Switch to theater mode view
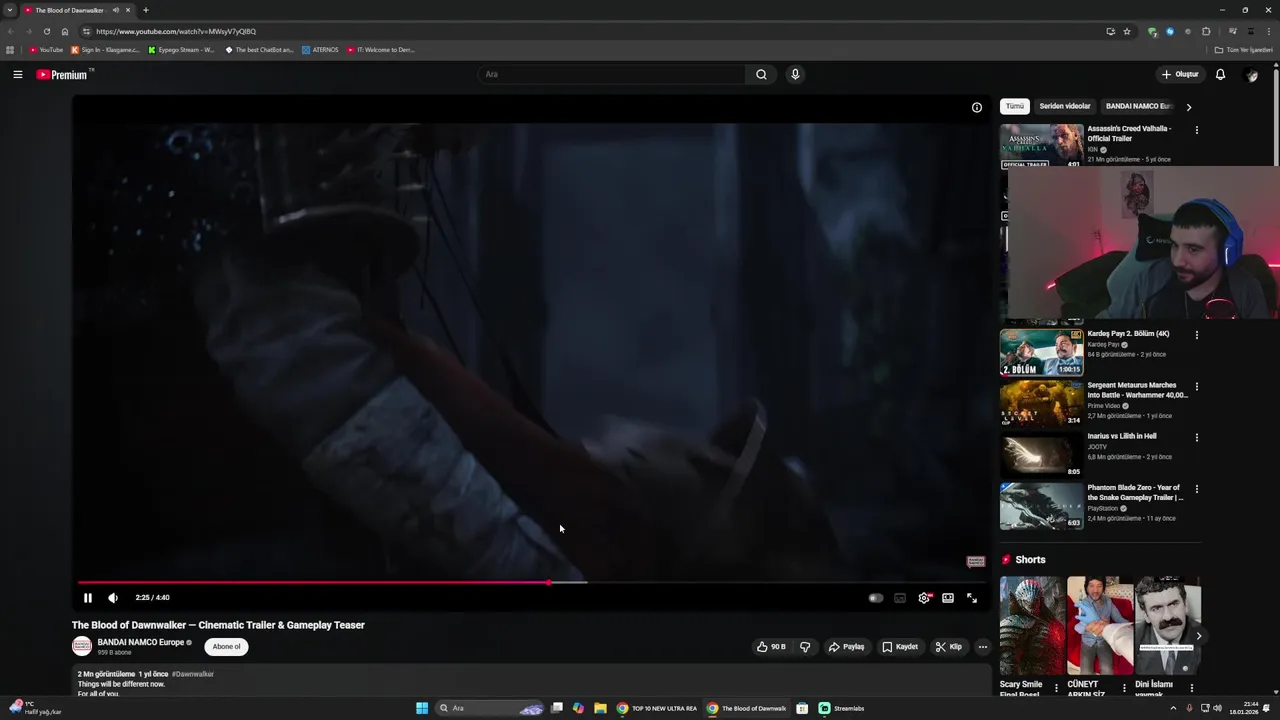 pyautogui.click(x=948, y=598)
